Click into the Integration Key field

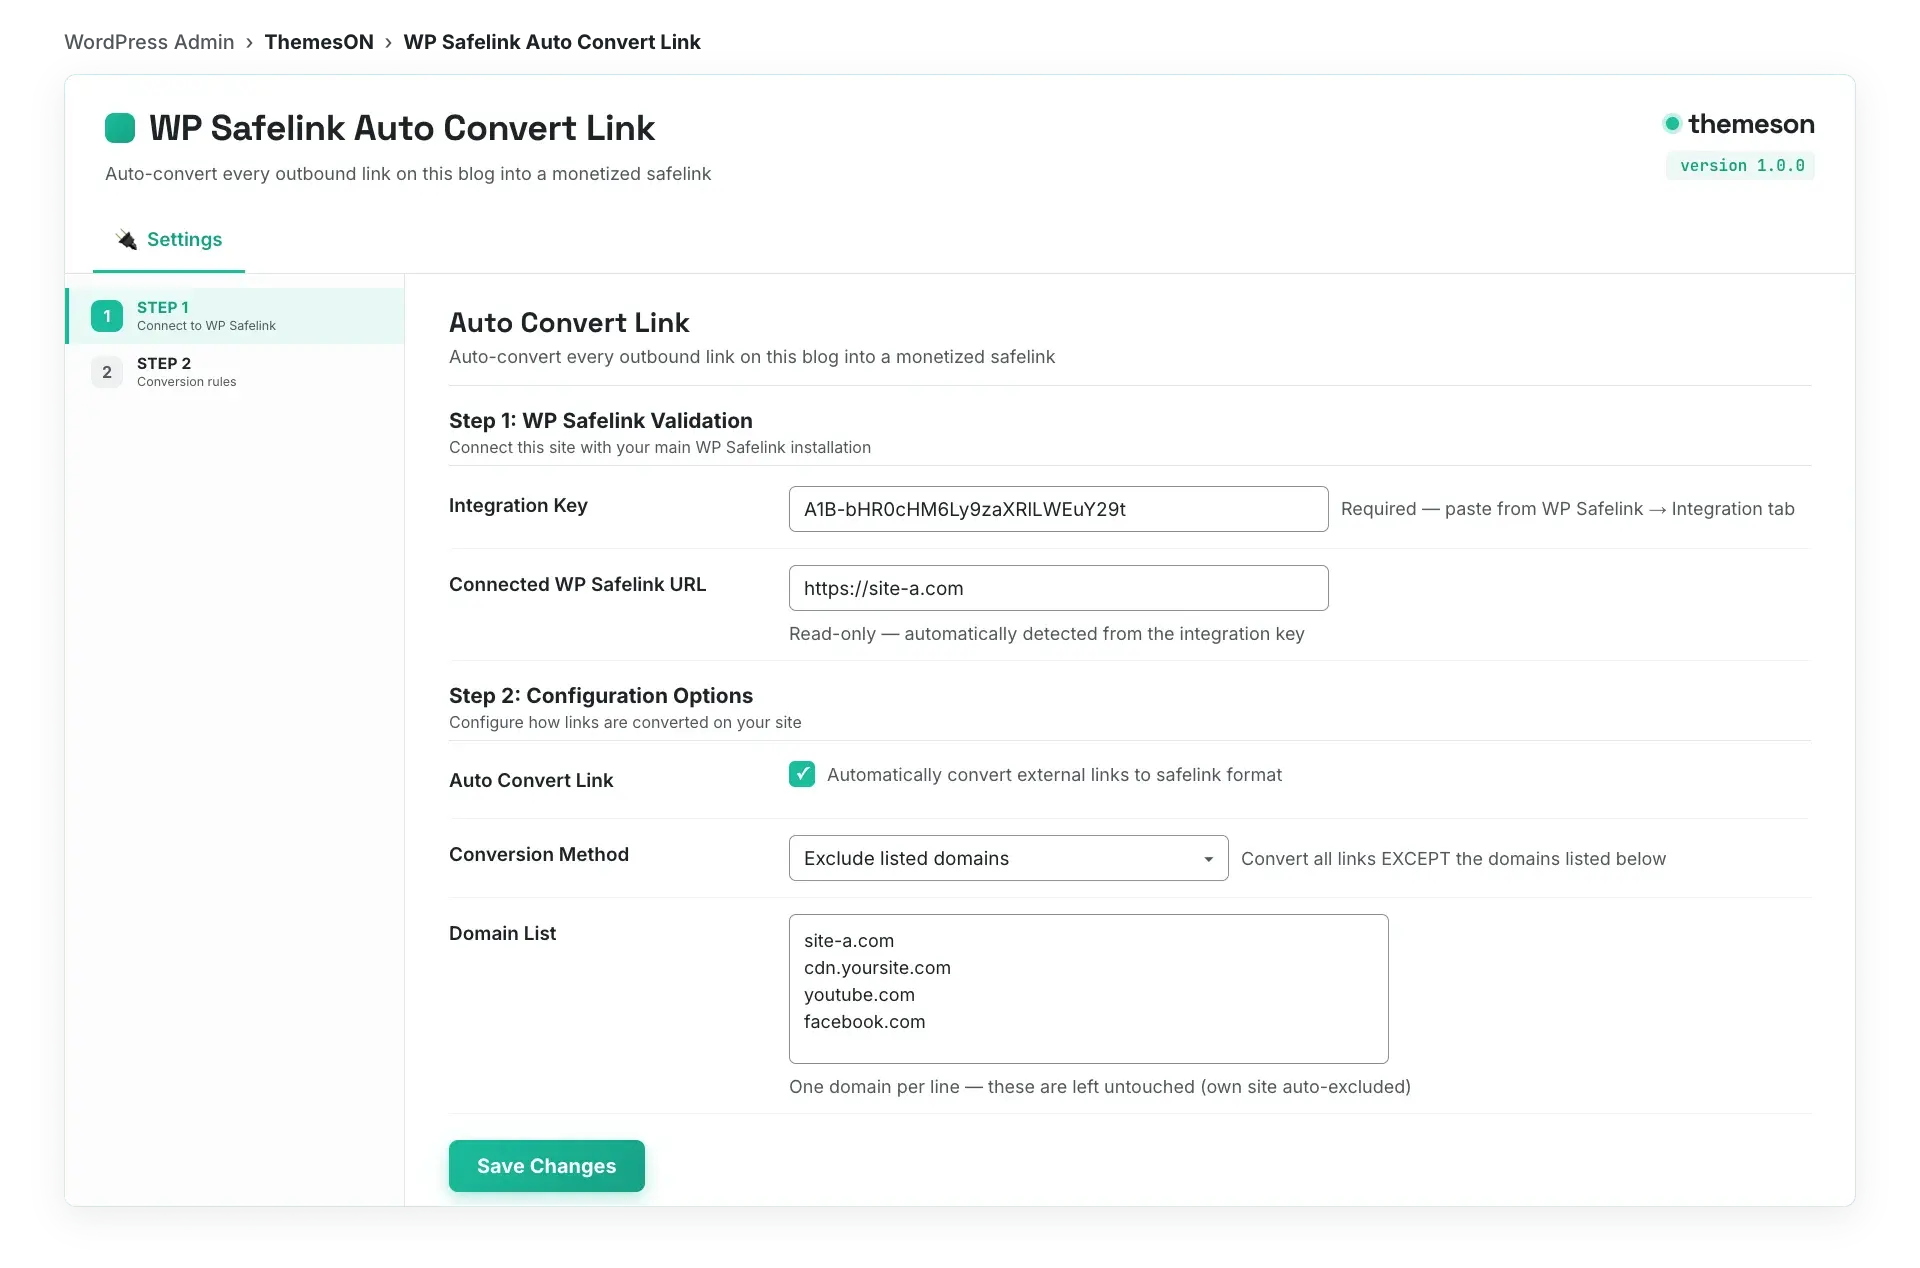[x=1058, y=509]
